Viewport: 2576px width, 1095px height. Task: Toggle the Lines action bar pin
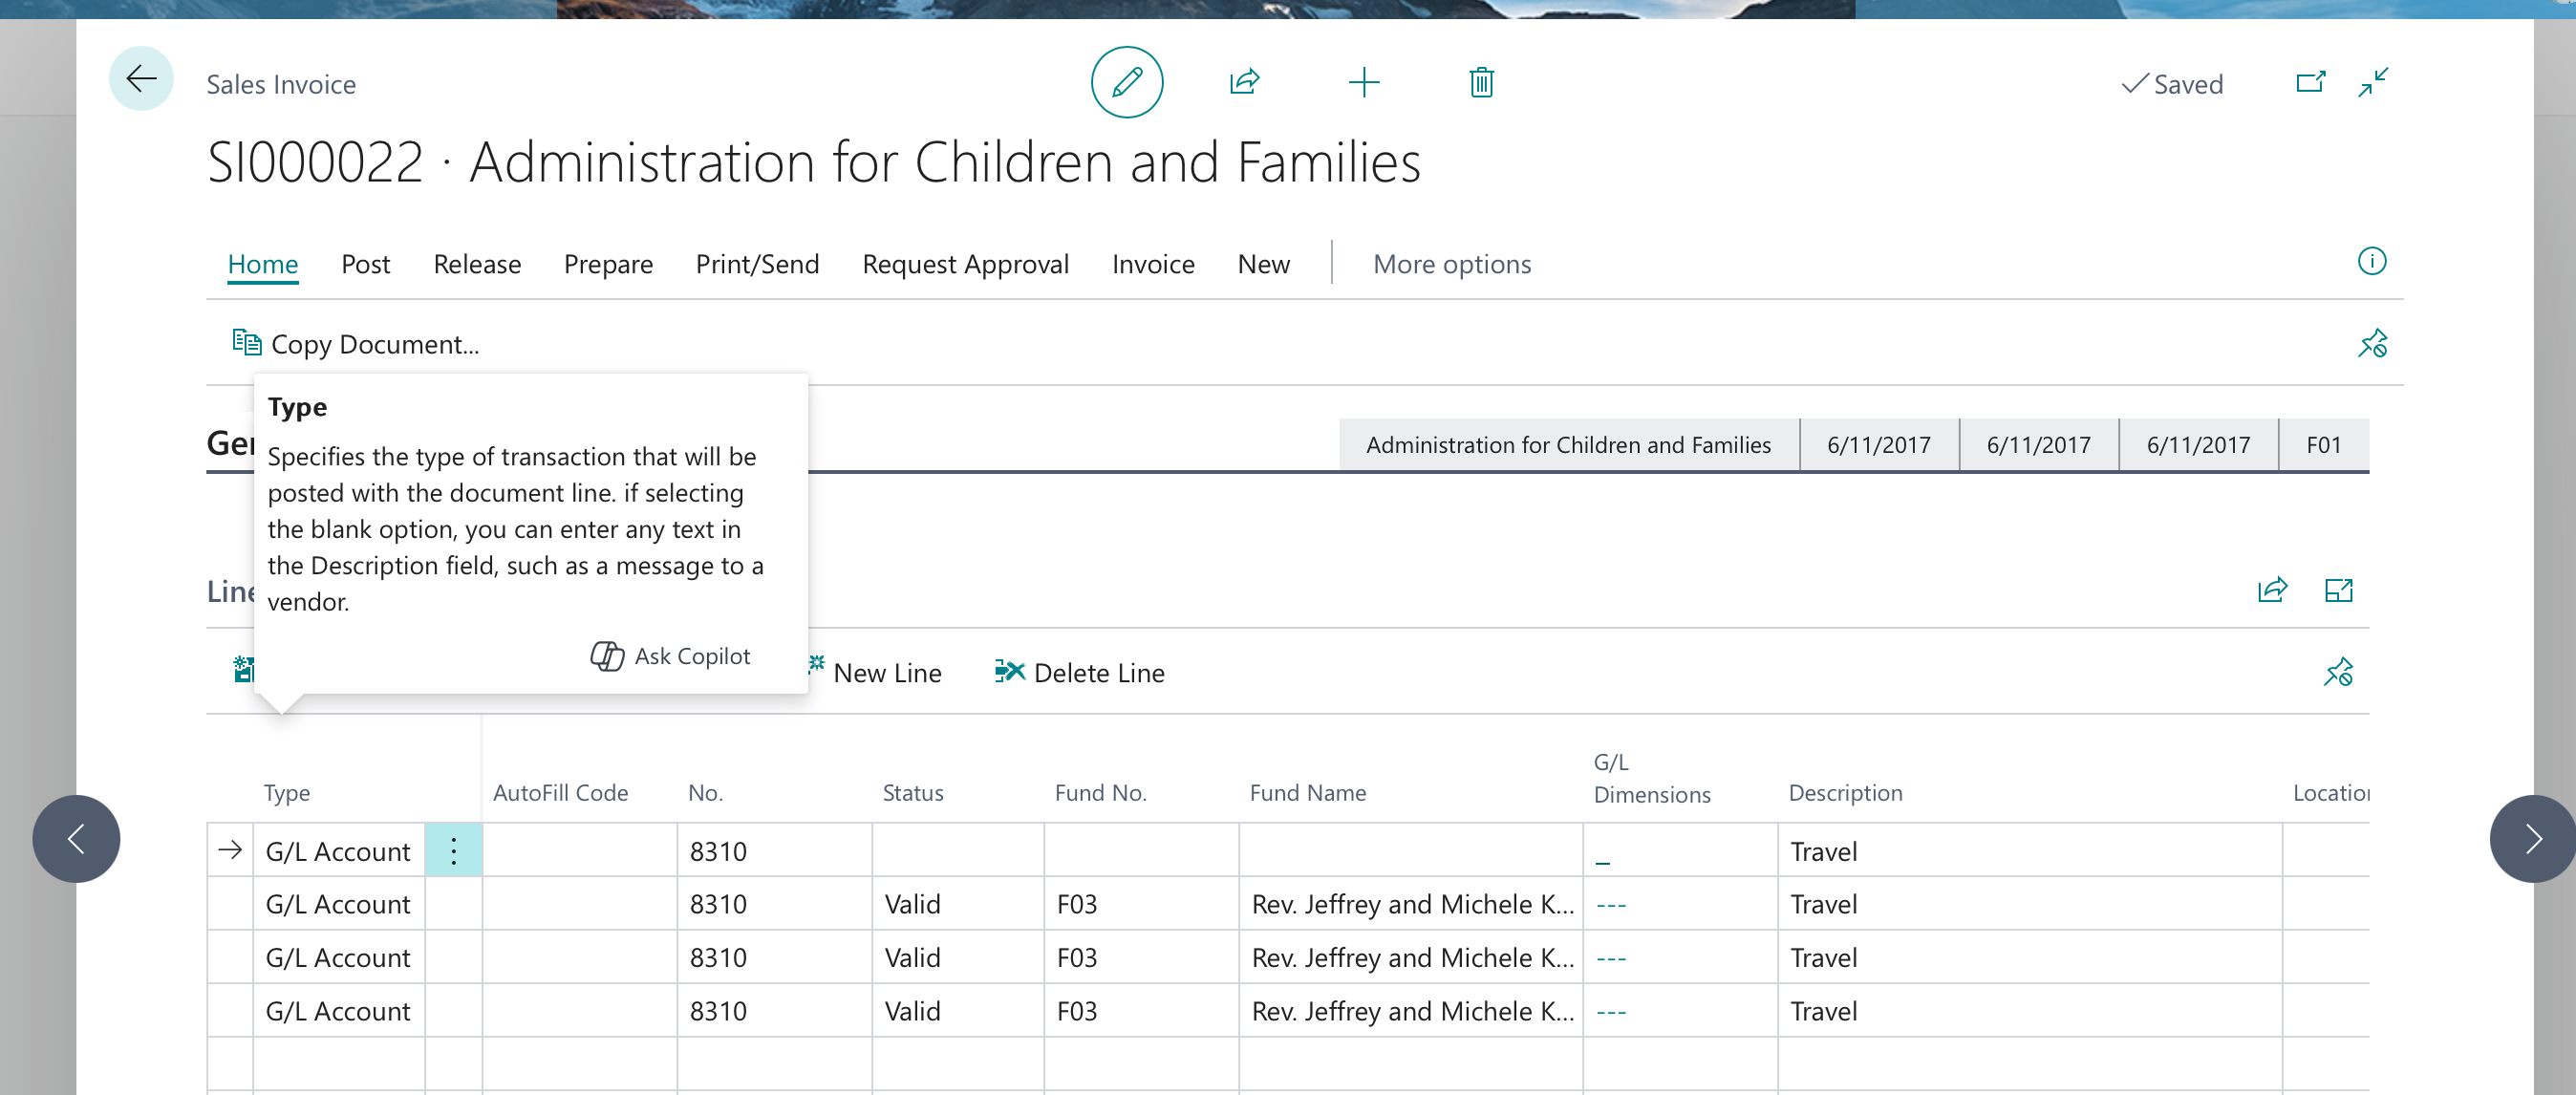(x=2338, y=672)
